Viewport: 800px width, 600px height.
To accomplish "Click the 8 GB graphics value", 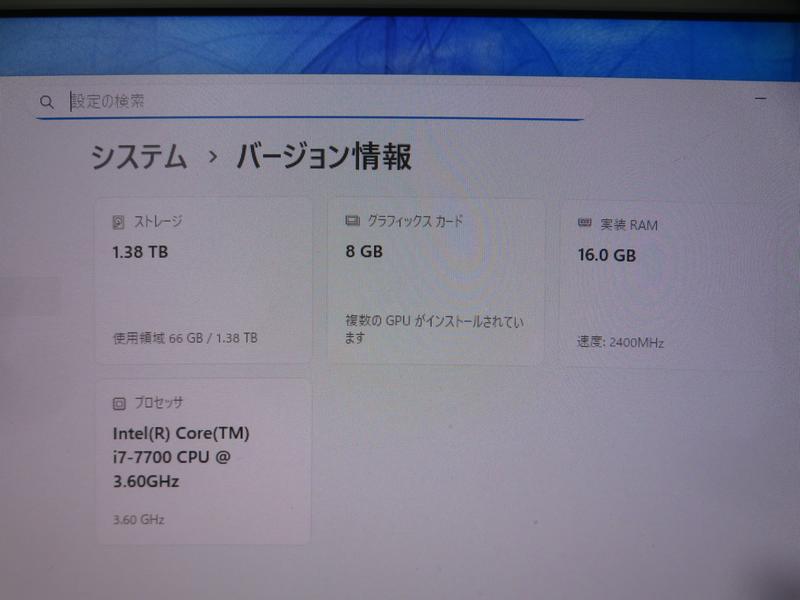I will tap(364, 252).
